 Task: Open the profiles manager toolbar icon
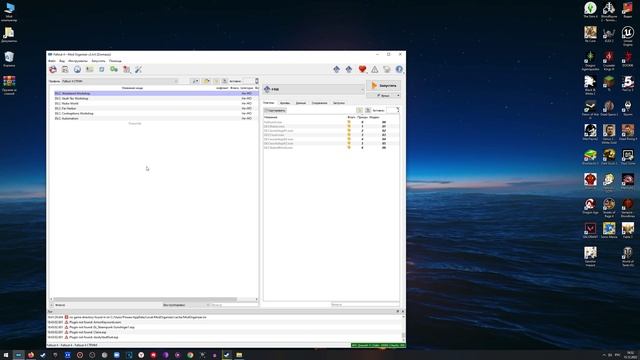click(89, 69)
